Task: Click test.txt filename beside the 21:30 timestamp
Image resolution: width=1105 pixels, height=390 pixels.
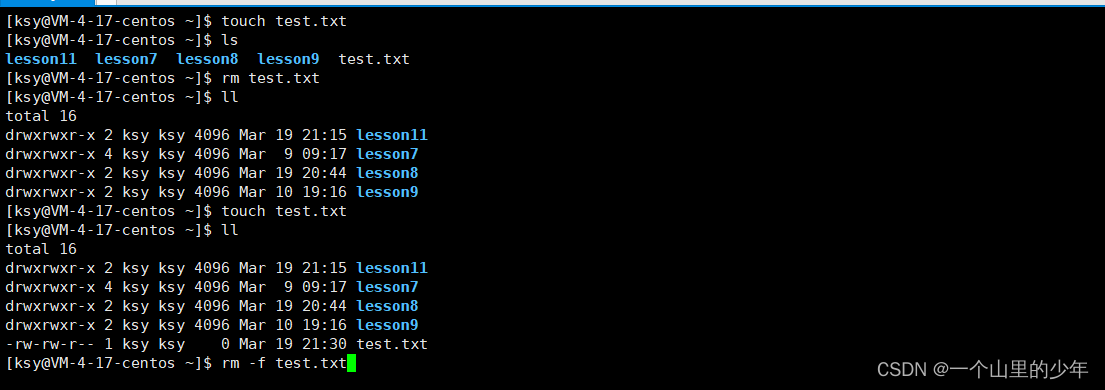Action: (393, 345)
